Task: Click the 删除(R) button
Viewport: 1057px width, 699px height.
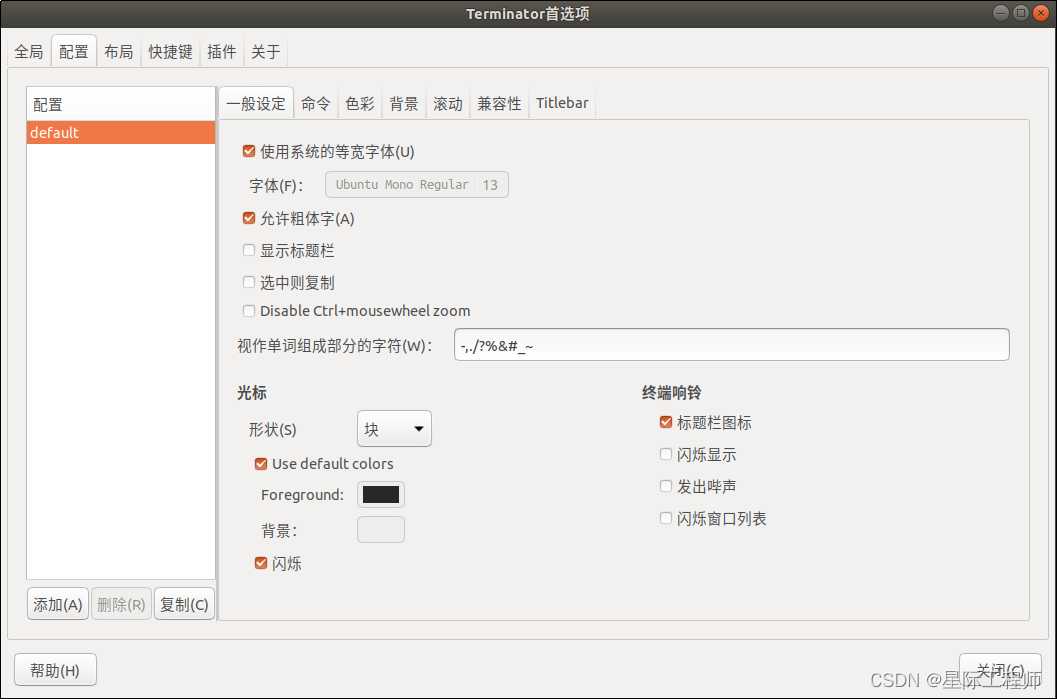Action: tap(121, 604)
